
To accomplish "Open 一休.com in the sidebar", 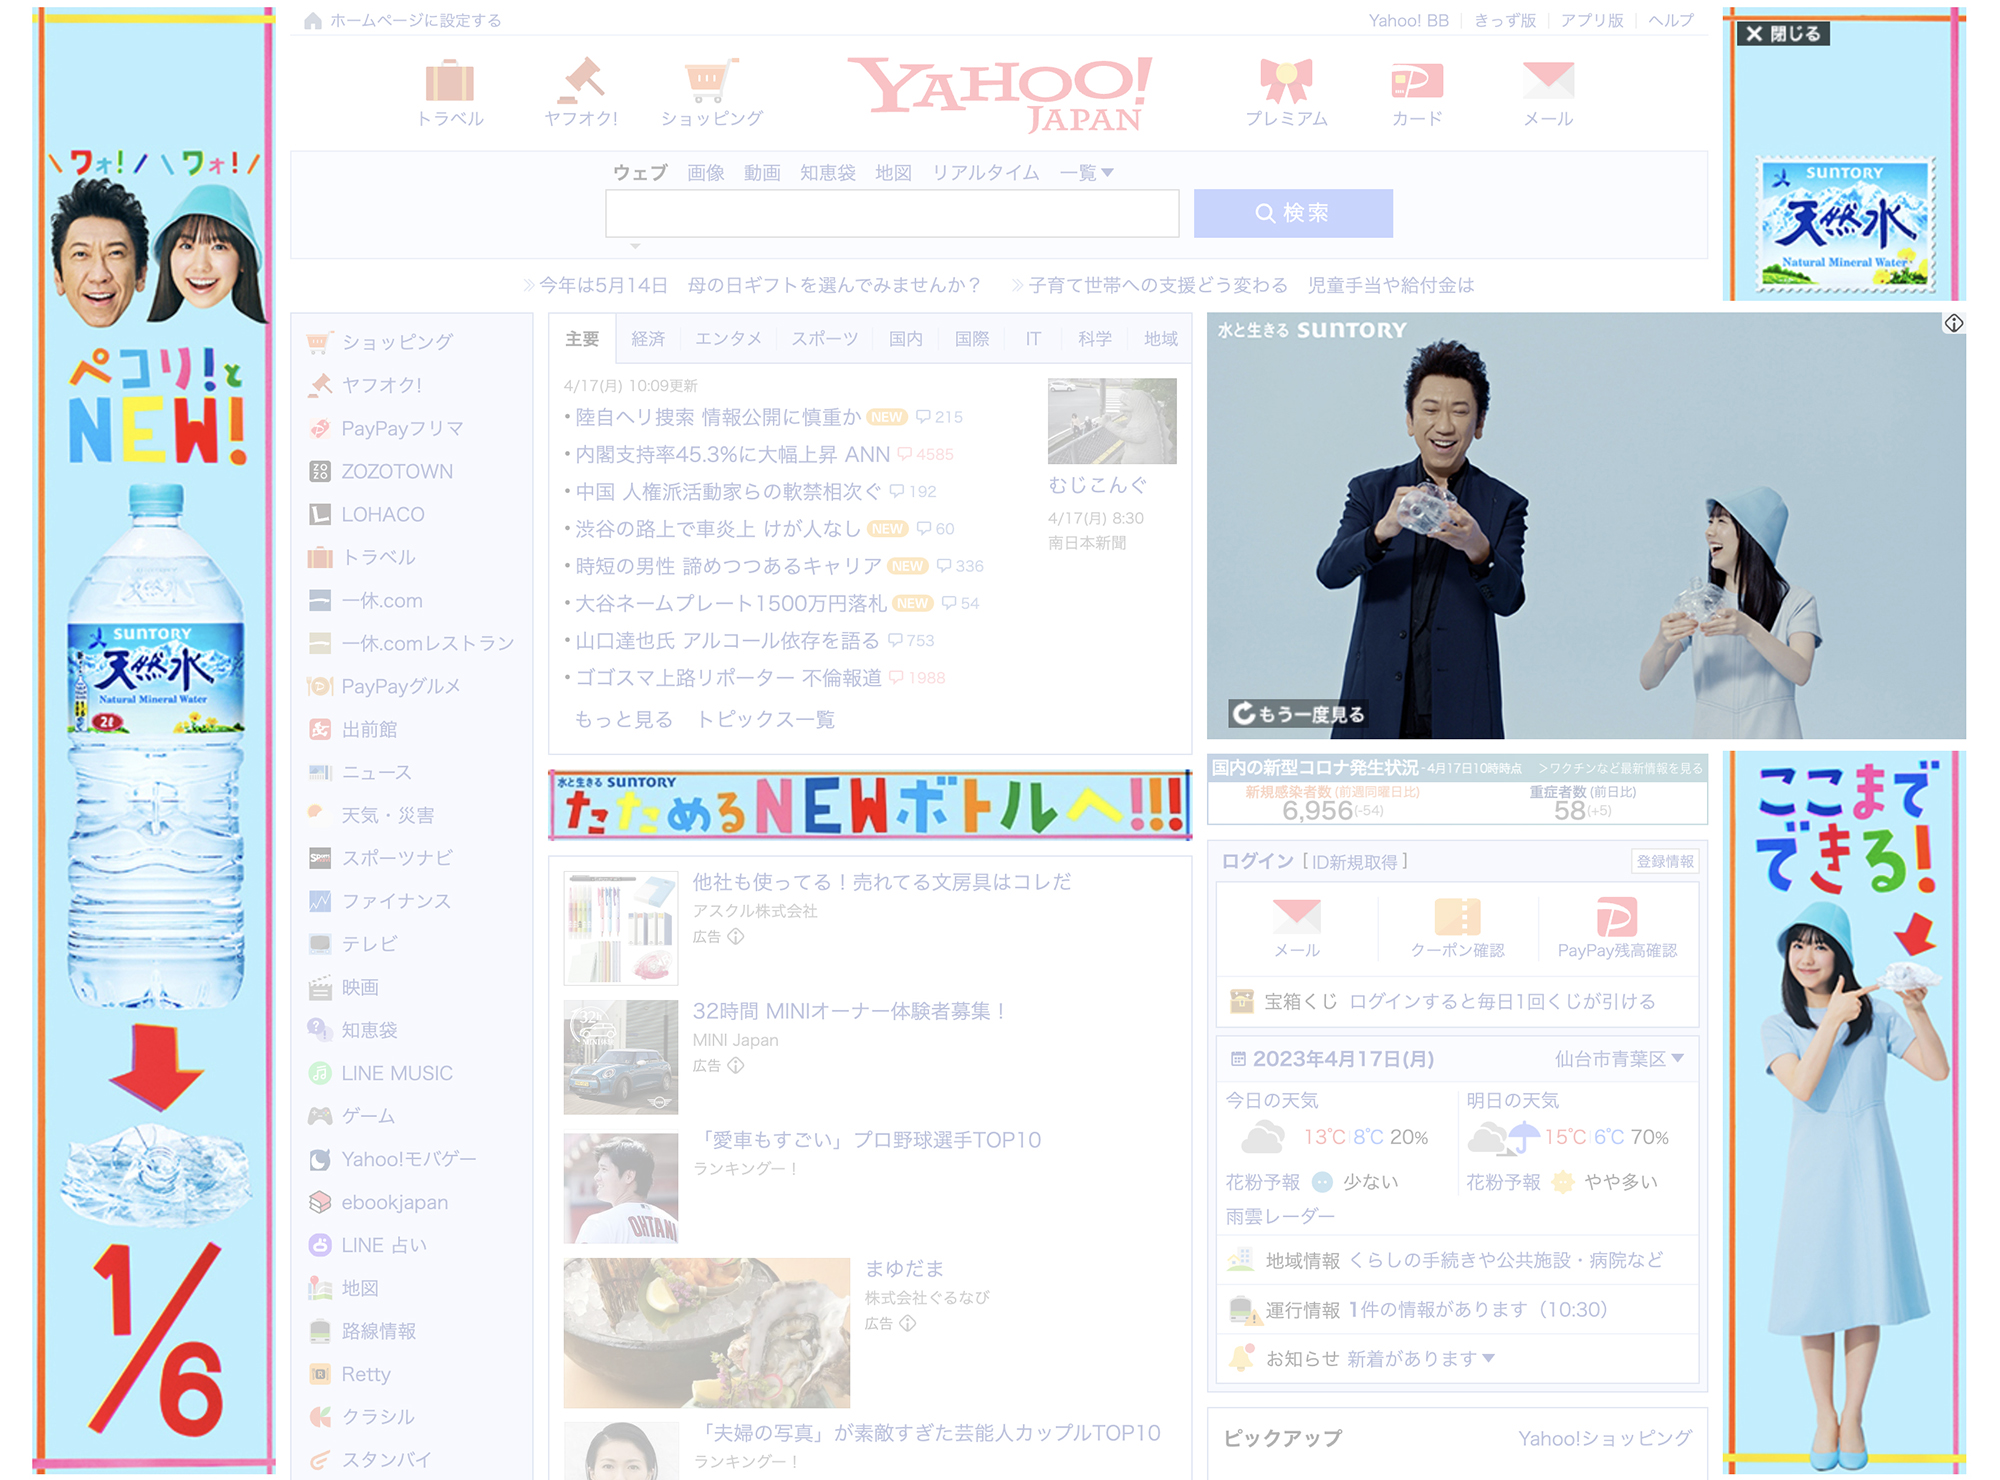I will point(382,600).
